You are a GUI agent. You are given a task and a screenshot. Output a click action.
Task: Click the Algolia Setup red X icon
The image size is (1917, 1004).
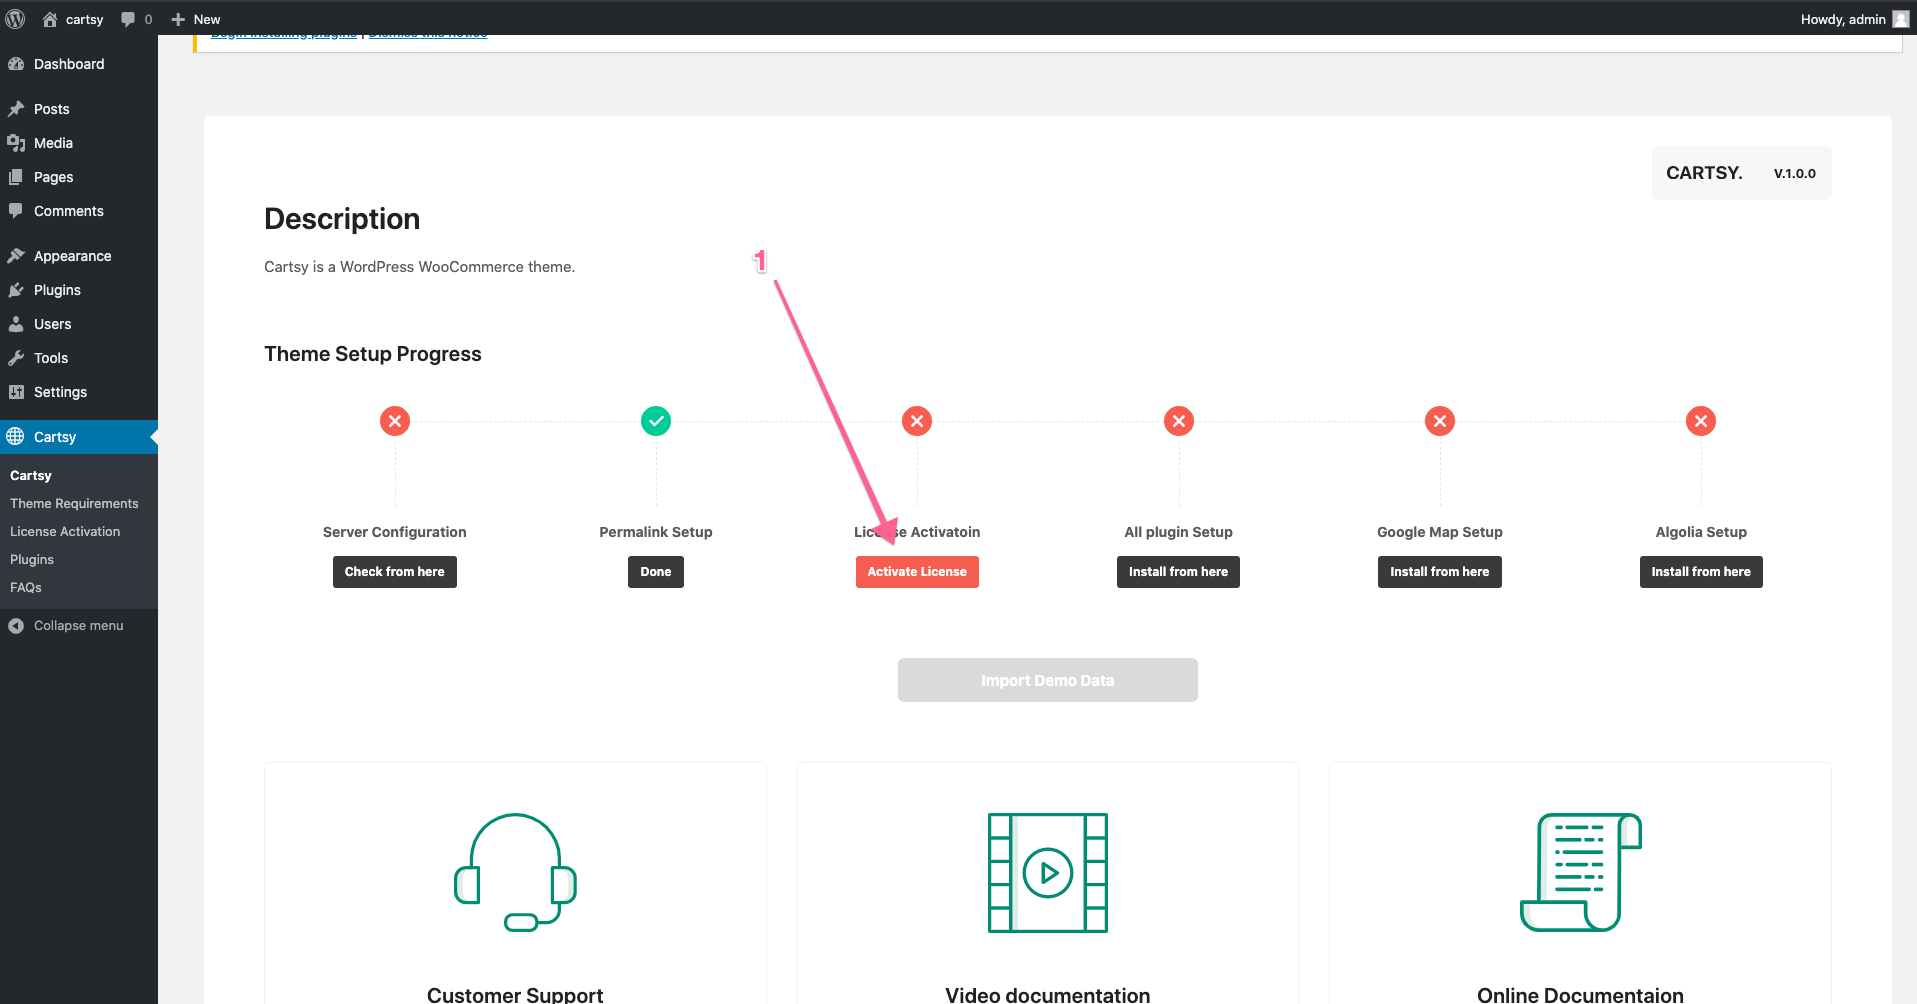[x=1701, y=421]
